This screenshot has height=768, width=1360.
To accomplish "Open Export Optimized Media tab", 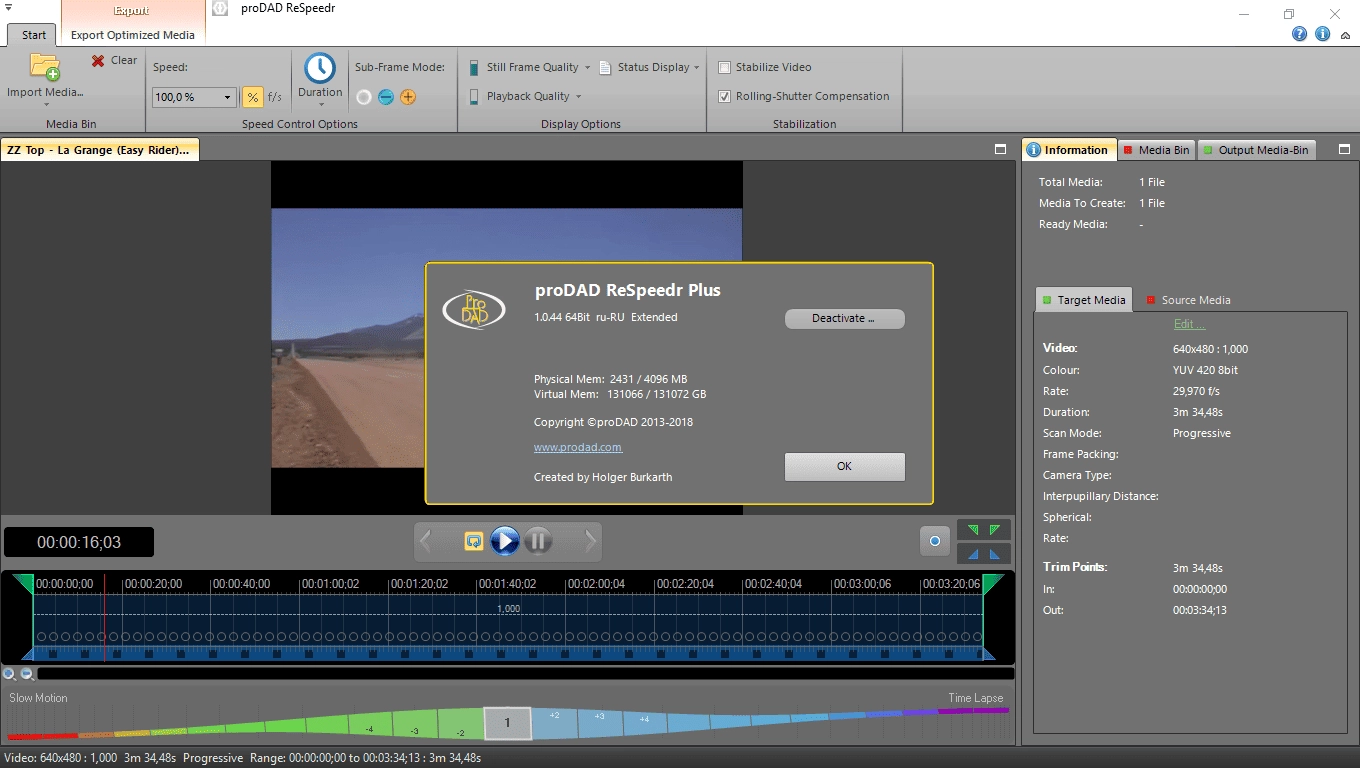I will point(133,34).
